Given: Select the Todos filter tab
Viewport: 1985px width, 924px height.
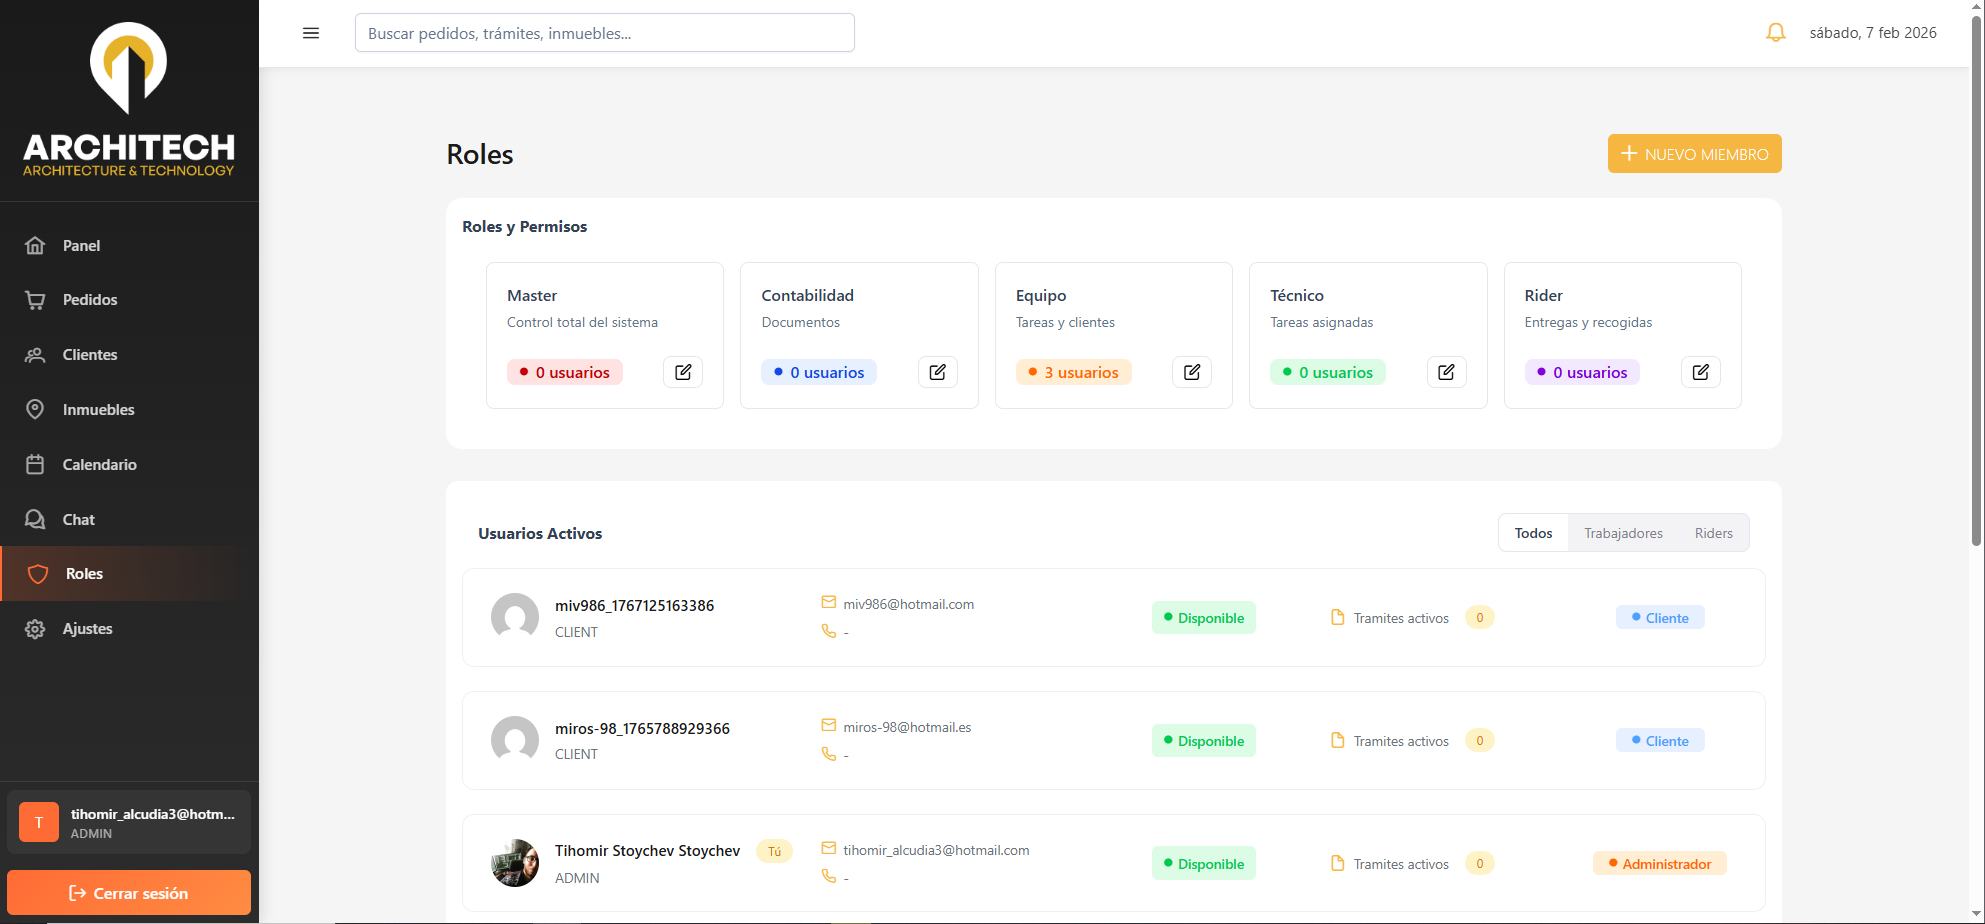Looking at the screenshot, I should coord(1533,533).
